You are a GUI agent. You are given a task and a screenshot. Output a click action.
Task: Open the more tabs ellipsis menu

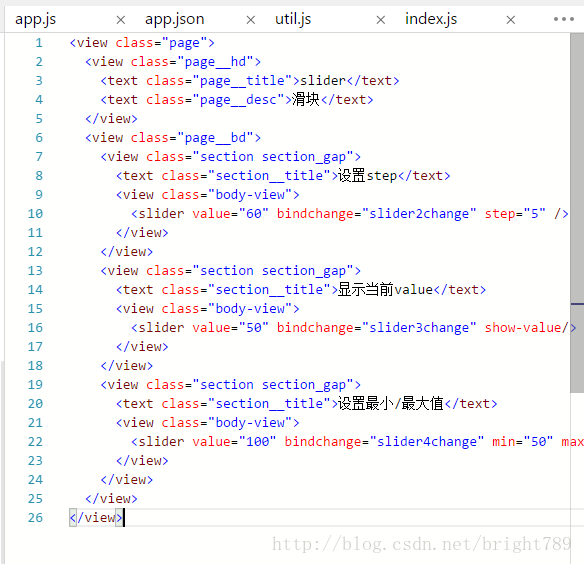coord(564,19)
